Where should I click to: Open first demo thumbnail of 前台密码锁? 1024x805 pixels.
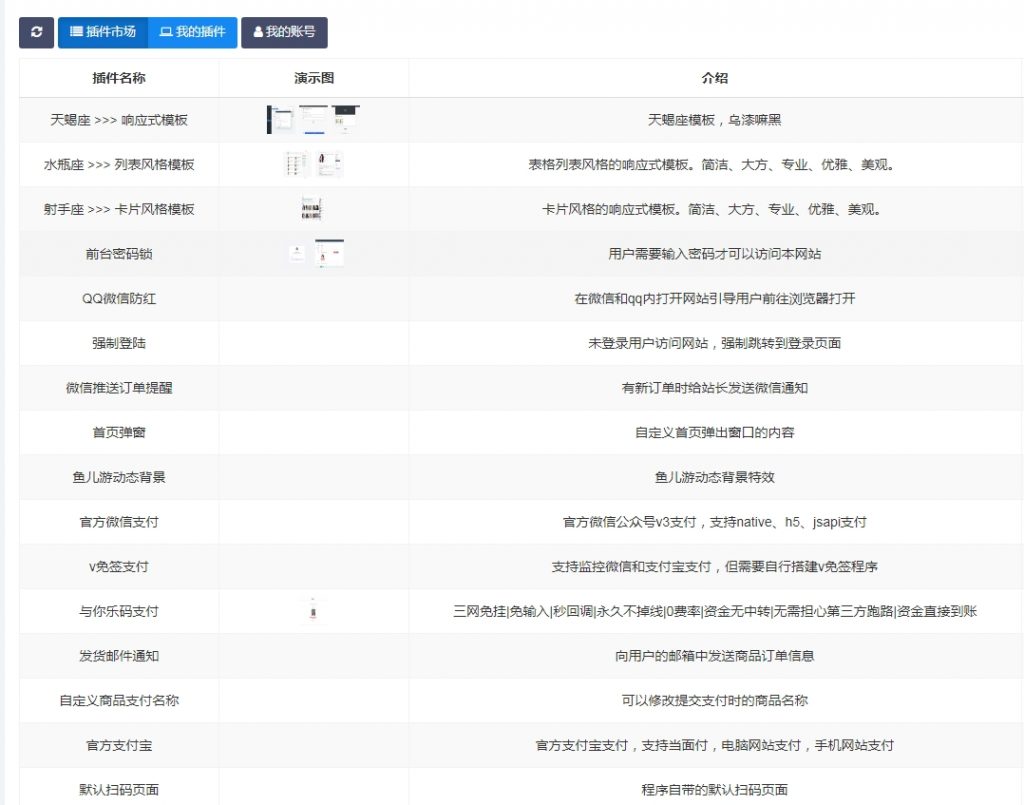[x=297, y=254]
